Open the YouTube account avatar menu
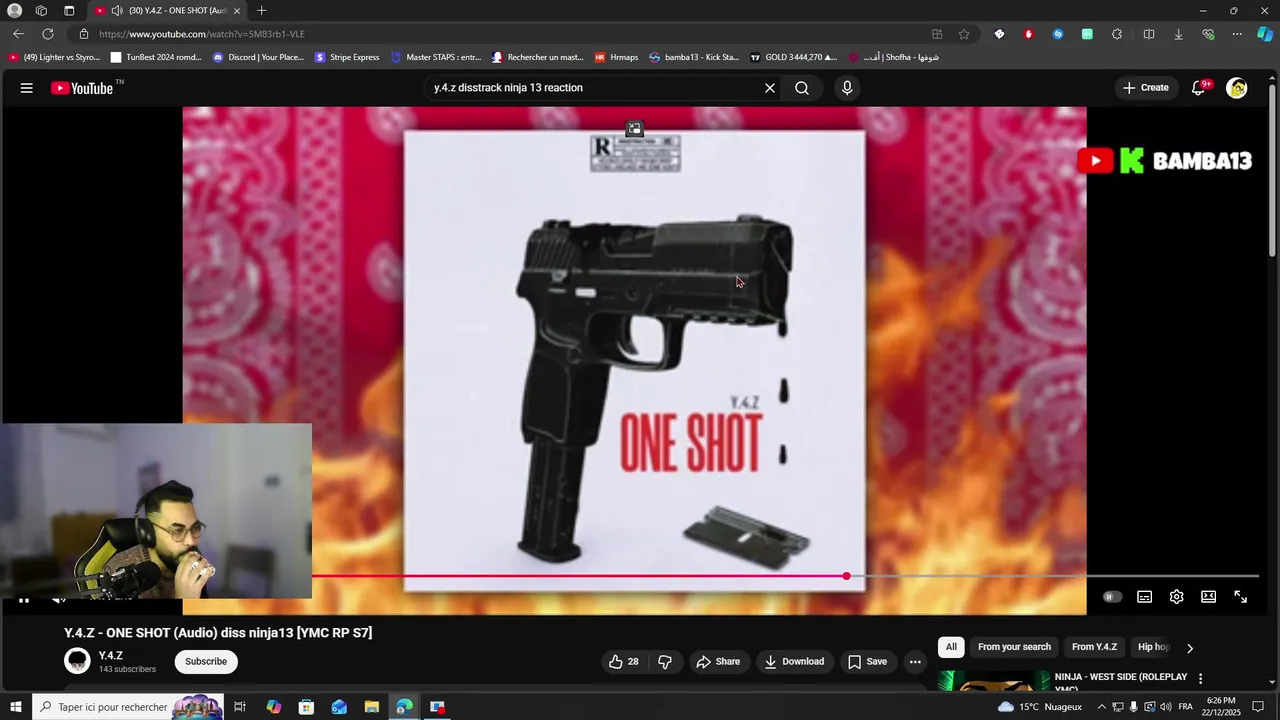 [1237, 88]
